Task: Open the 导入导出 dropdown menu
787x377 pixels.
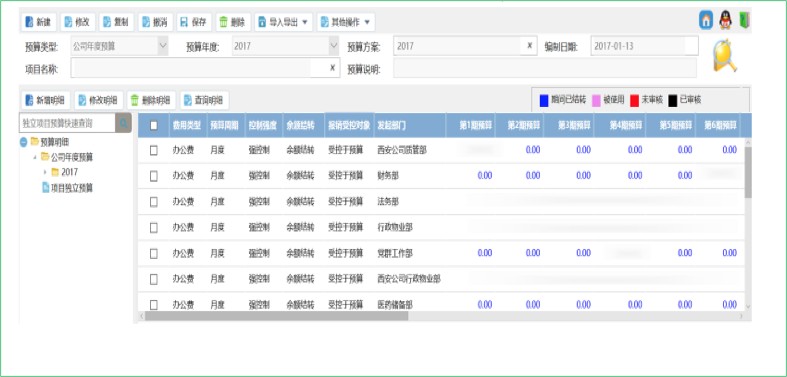Action: pos(284,22)
